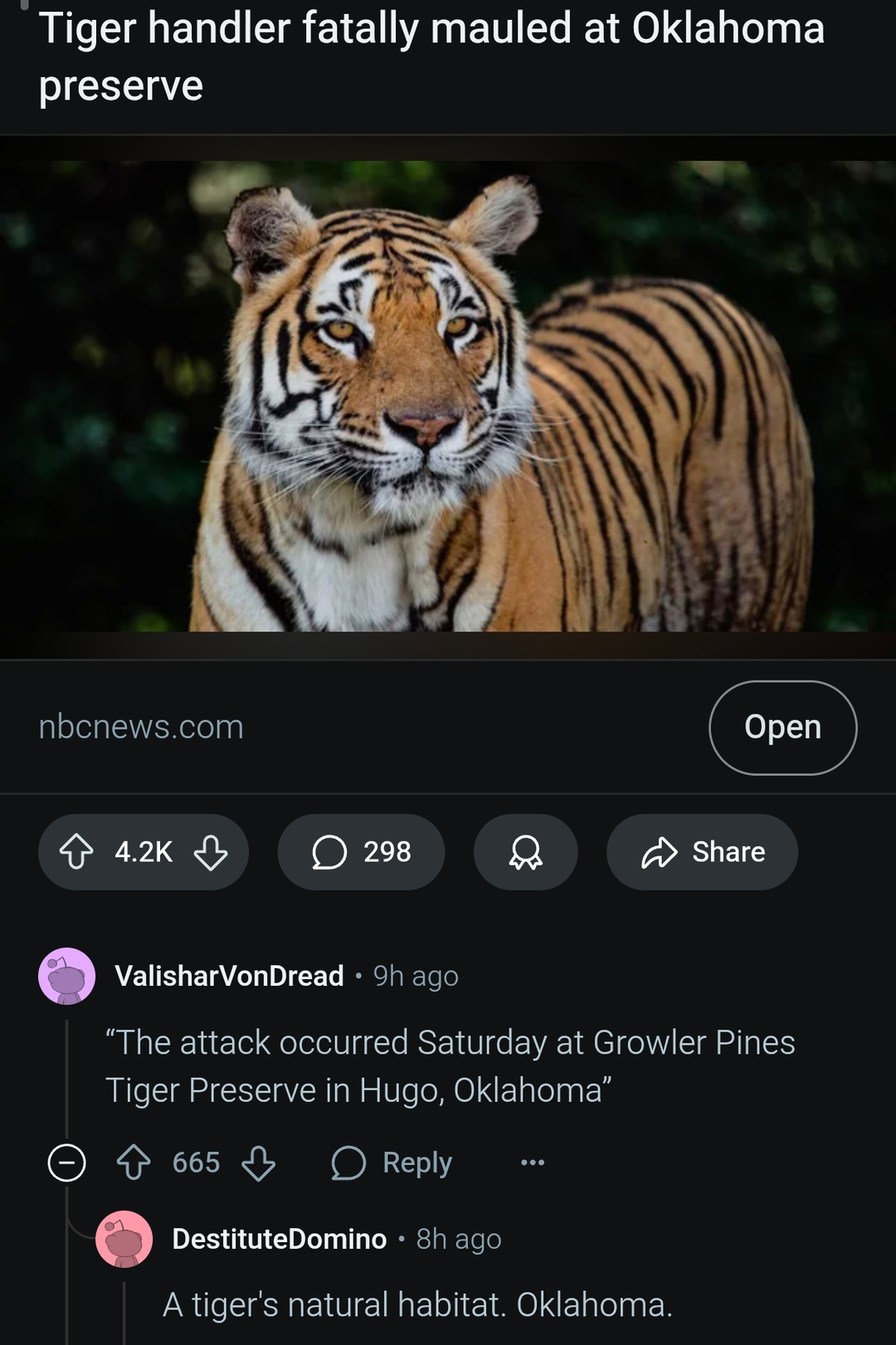The image size is (896, 1345).
Task: Downvote the tiger post
Action: coord(212,852)
